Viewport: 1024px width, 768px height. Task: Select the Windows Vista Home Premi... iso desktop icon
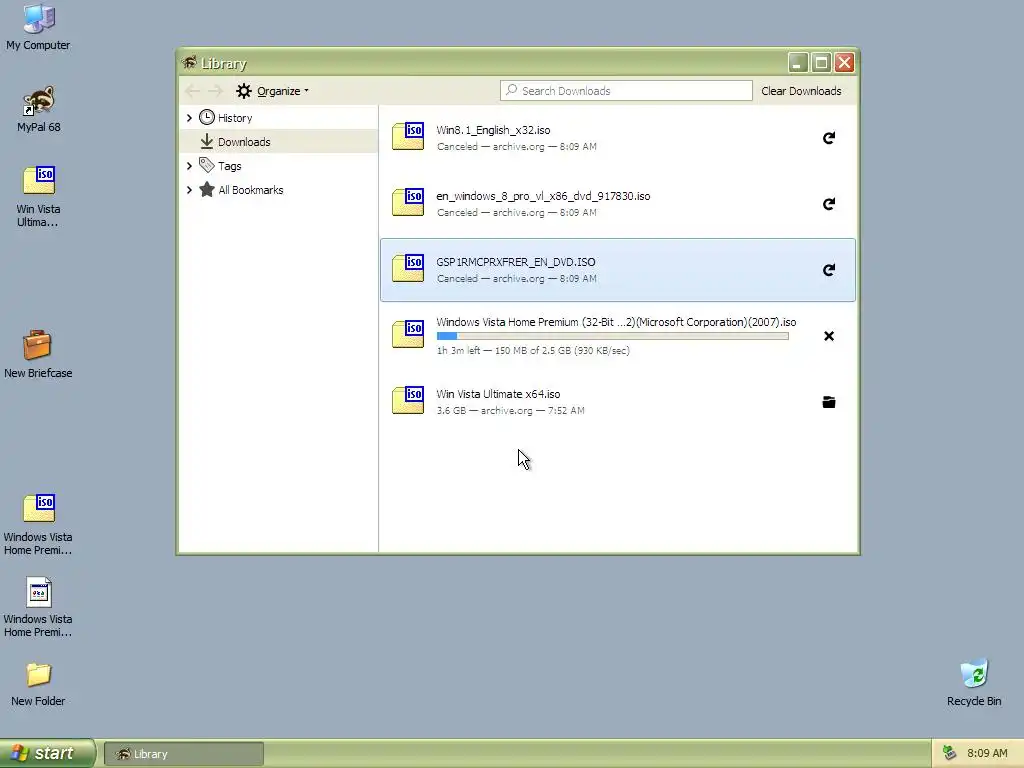point(38,524)
